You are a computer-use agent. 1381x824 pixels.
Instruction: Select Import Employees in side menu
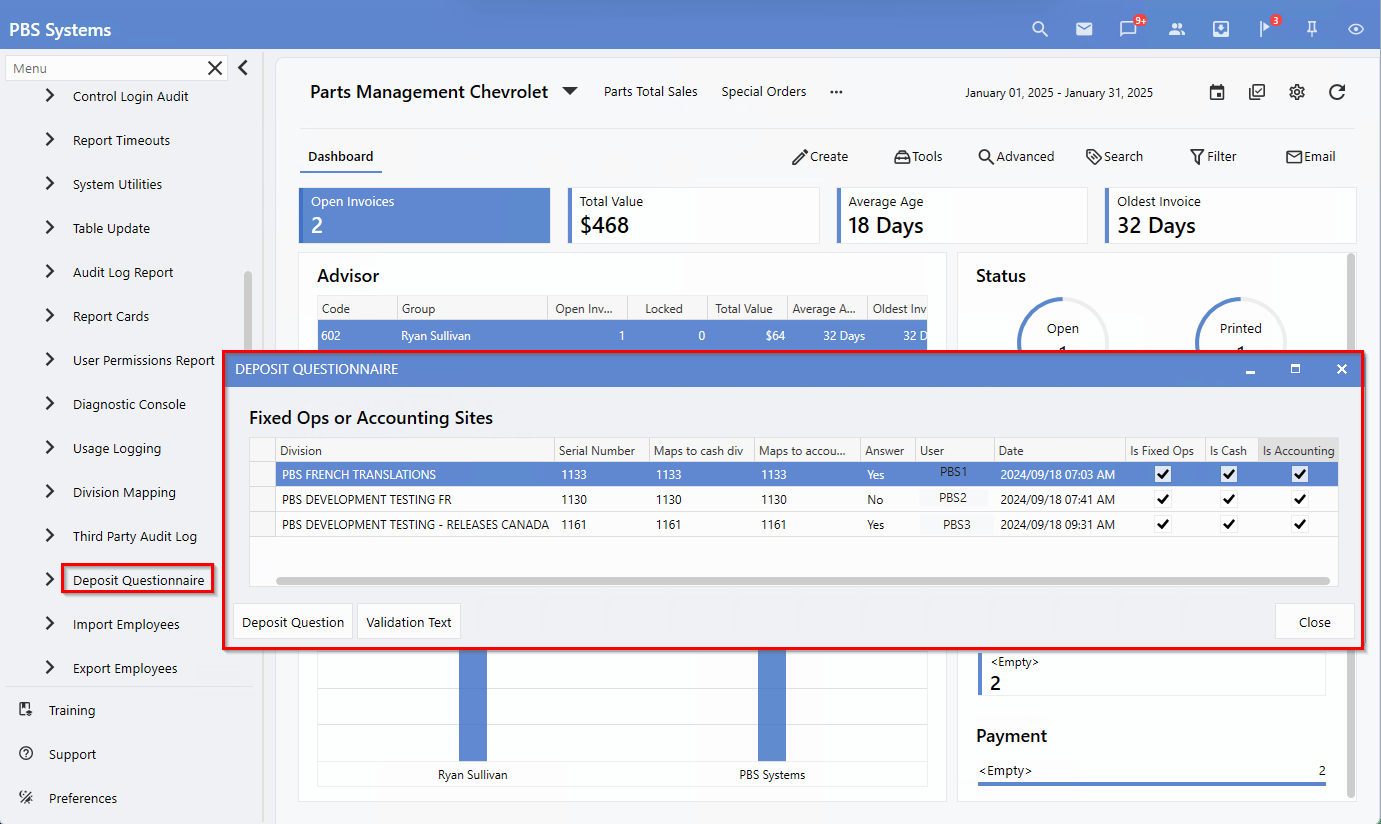pyautogui.click(x=126, y=624)
